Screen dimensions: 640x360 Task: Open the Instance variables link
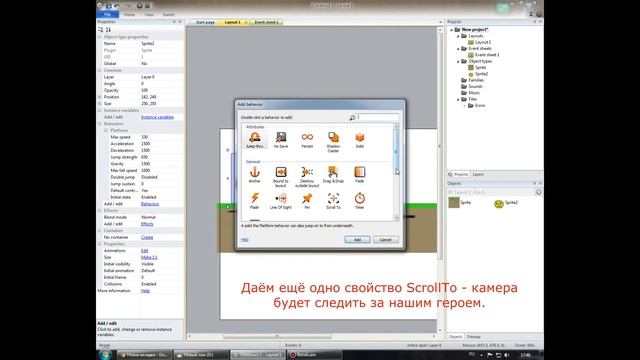pyautogui.click(x=157, y=117)
